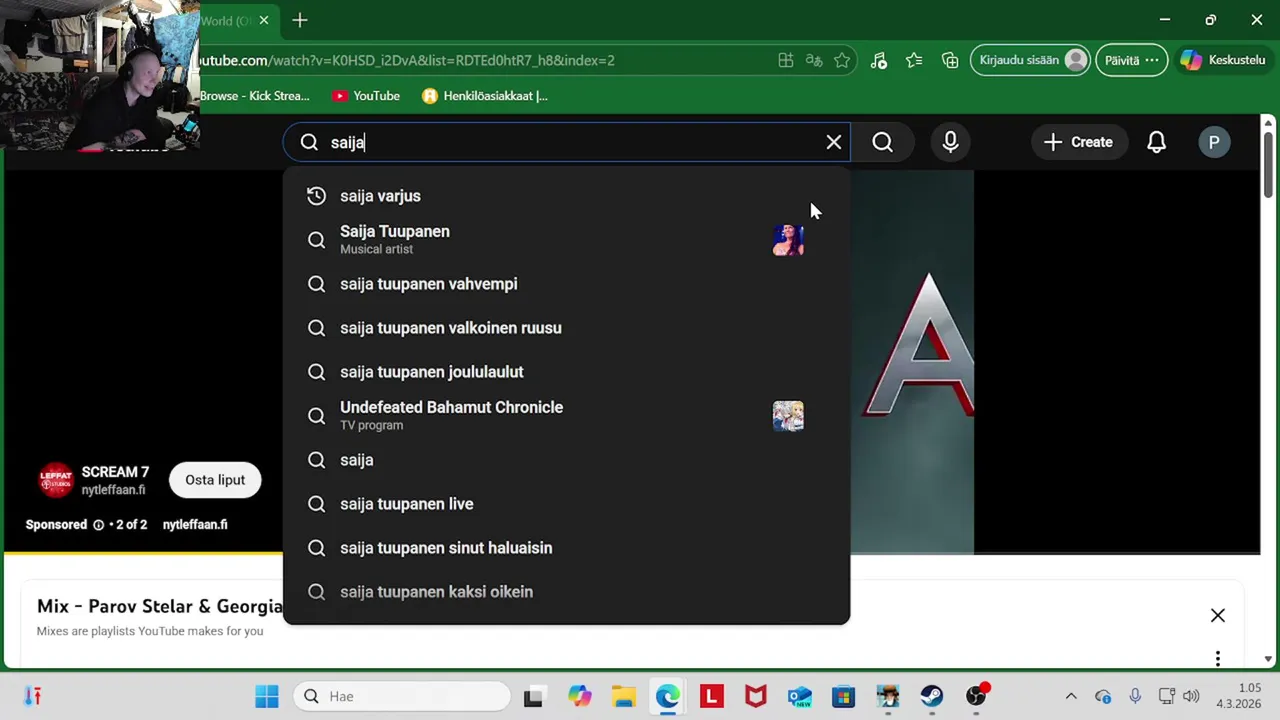Click the translate page icon in address bar

click(x=814, y=60)
